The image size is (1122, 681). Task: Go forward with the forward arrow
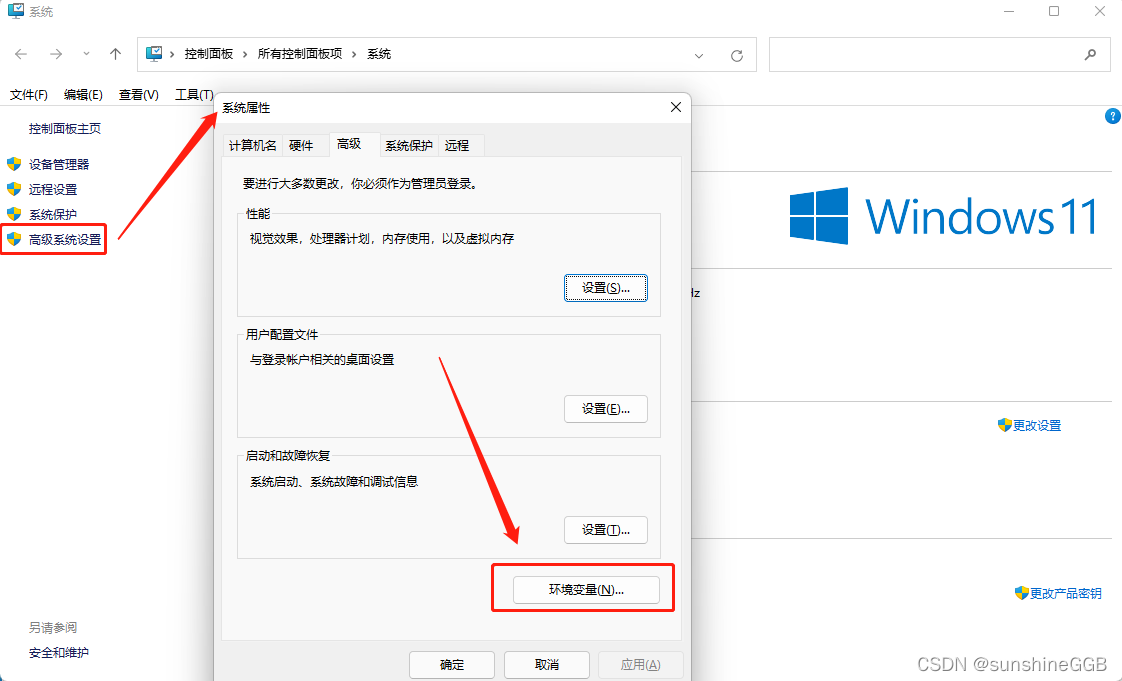tap(56, 54)
